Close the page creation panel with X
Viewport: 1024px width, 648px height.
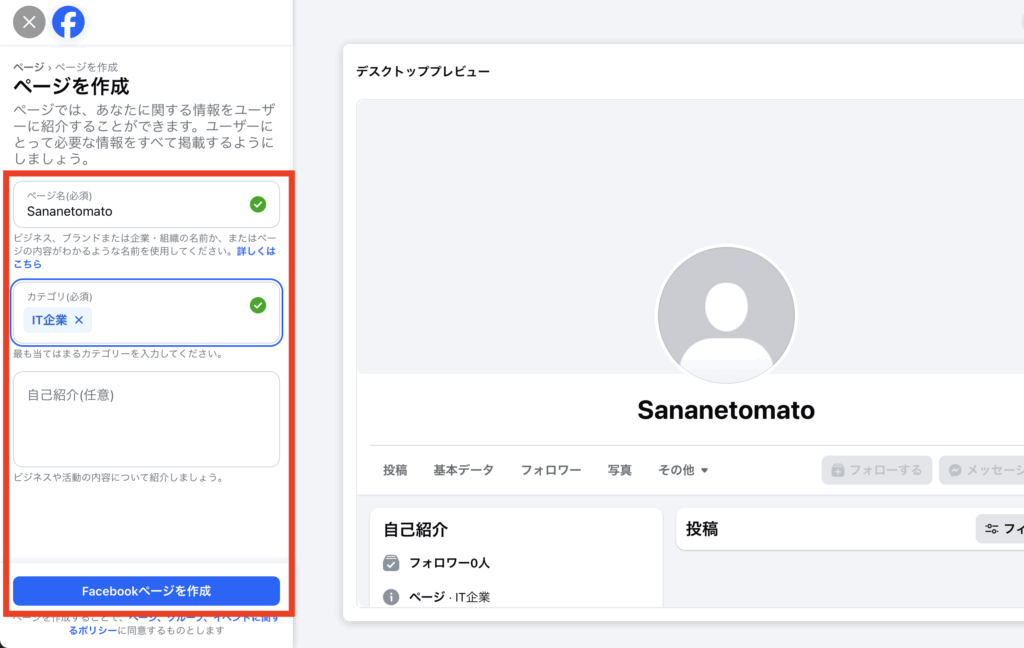[x=29, y=22]
